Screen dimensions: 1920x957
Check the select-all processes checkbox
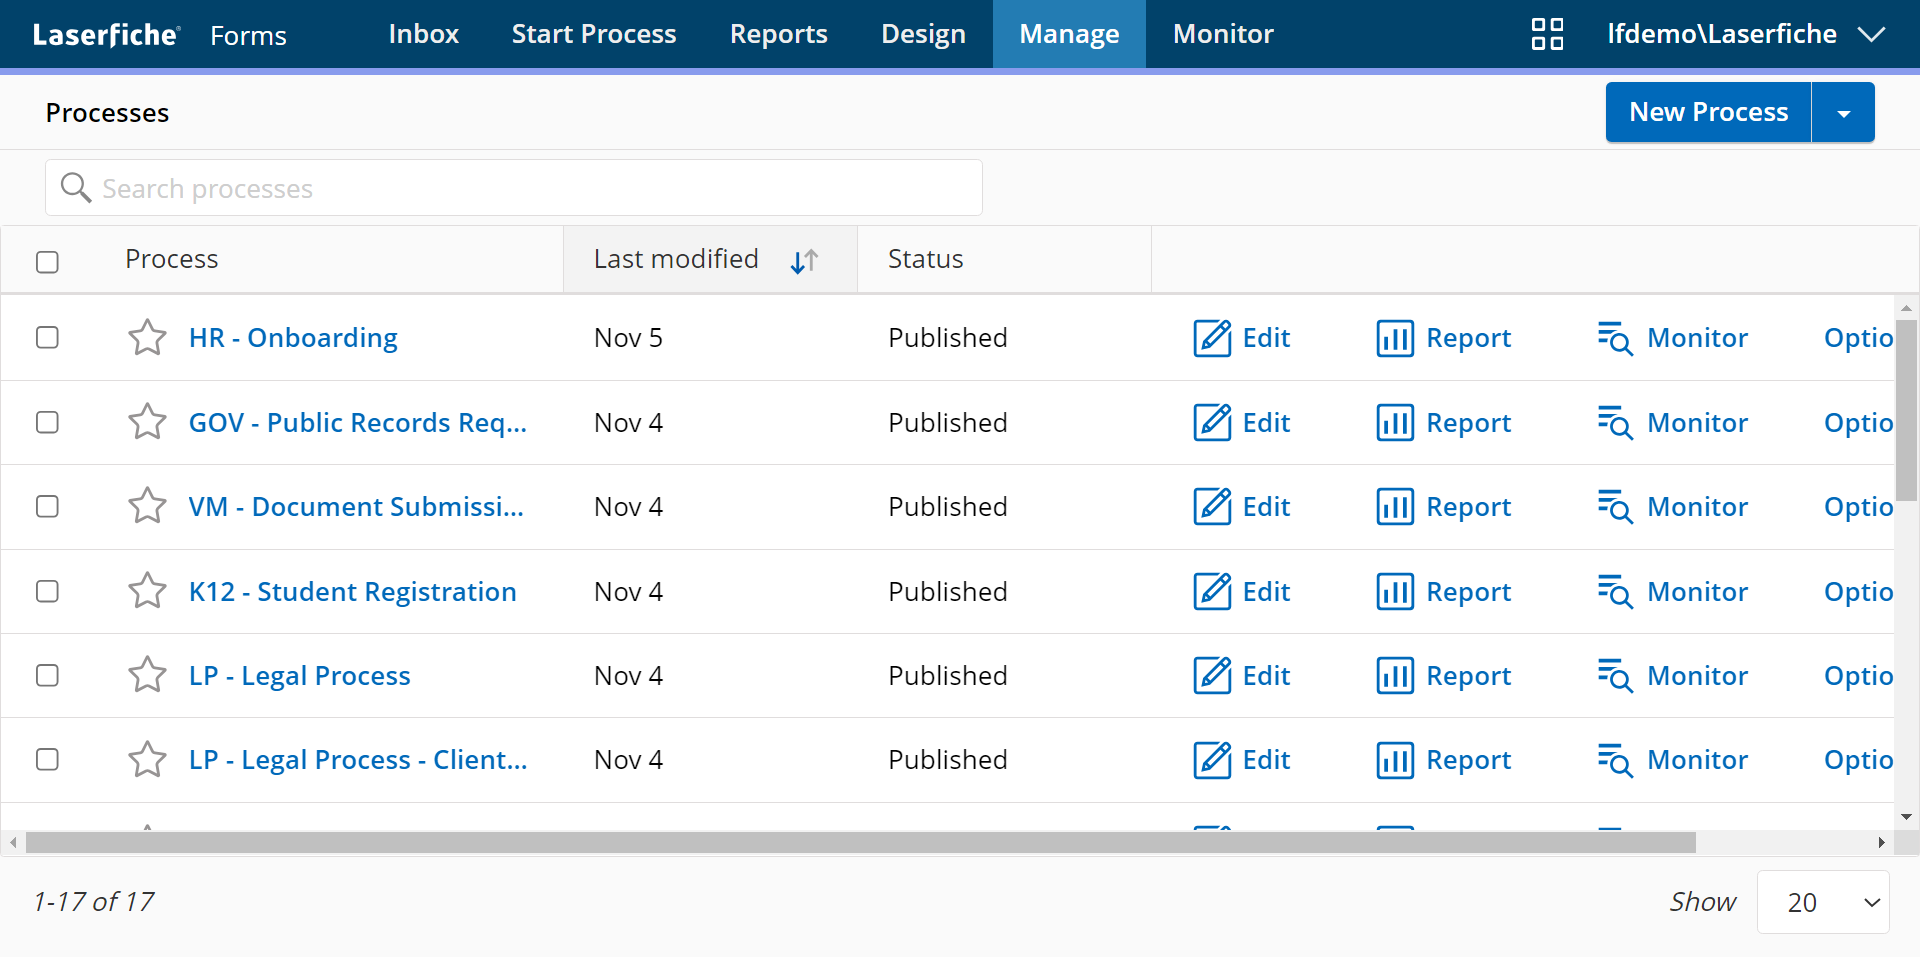[47, 262]
